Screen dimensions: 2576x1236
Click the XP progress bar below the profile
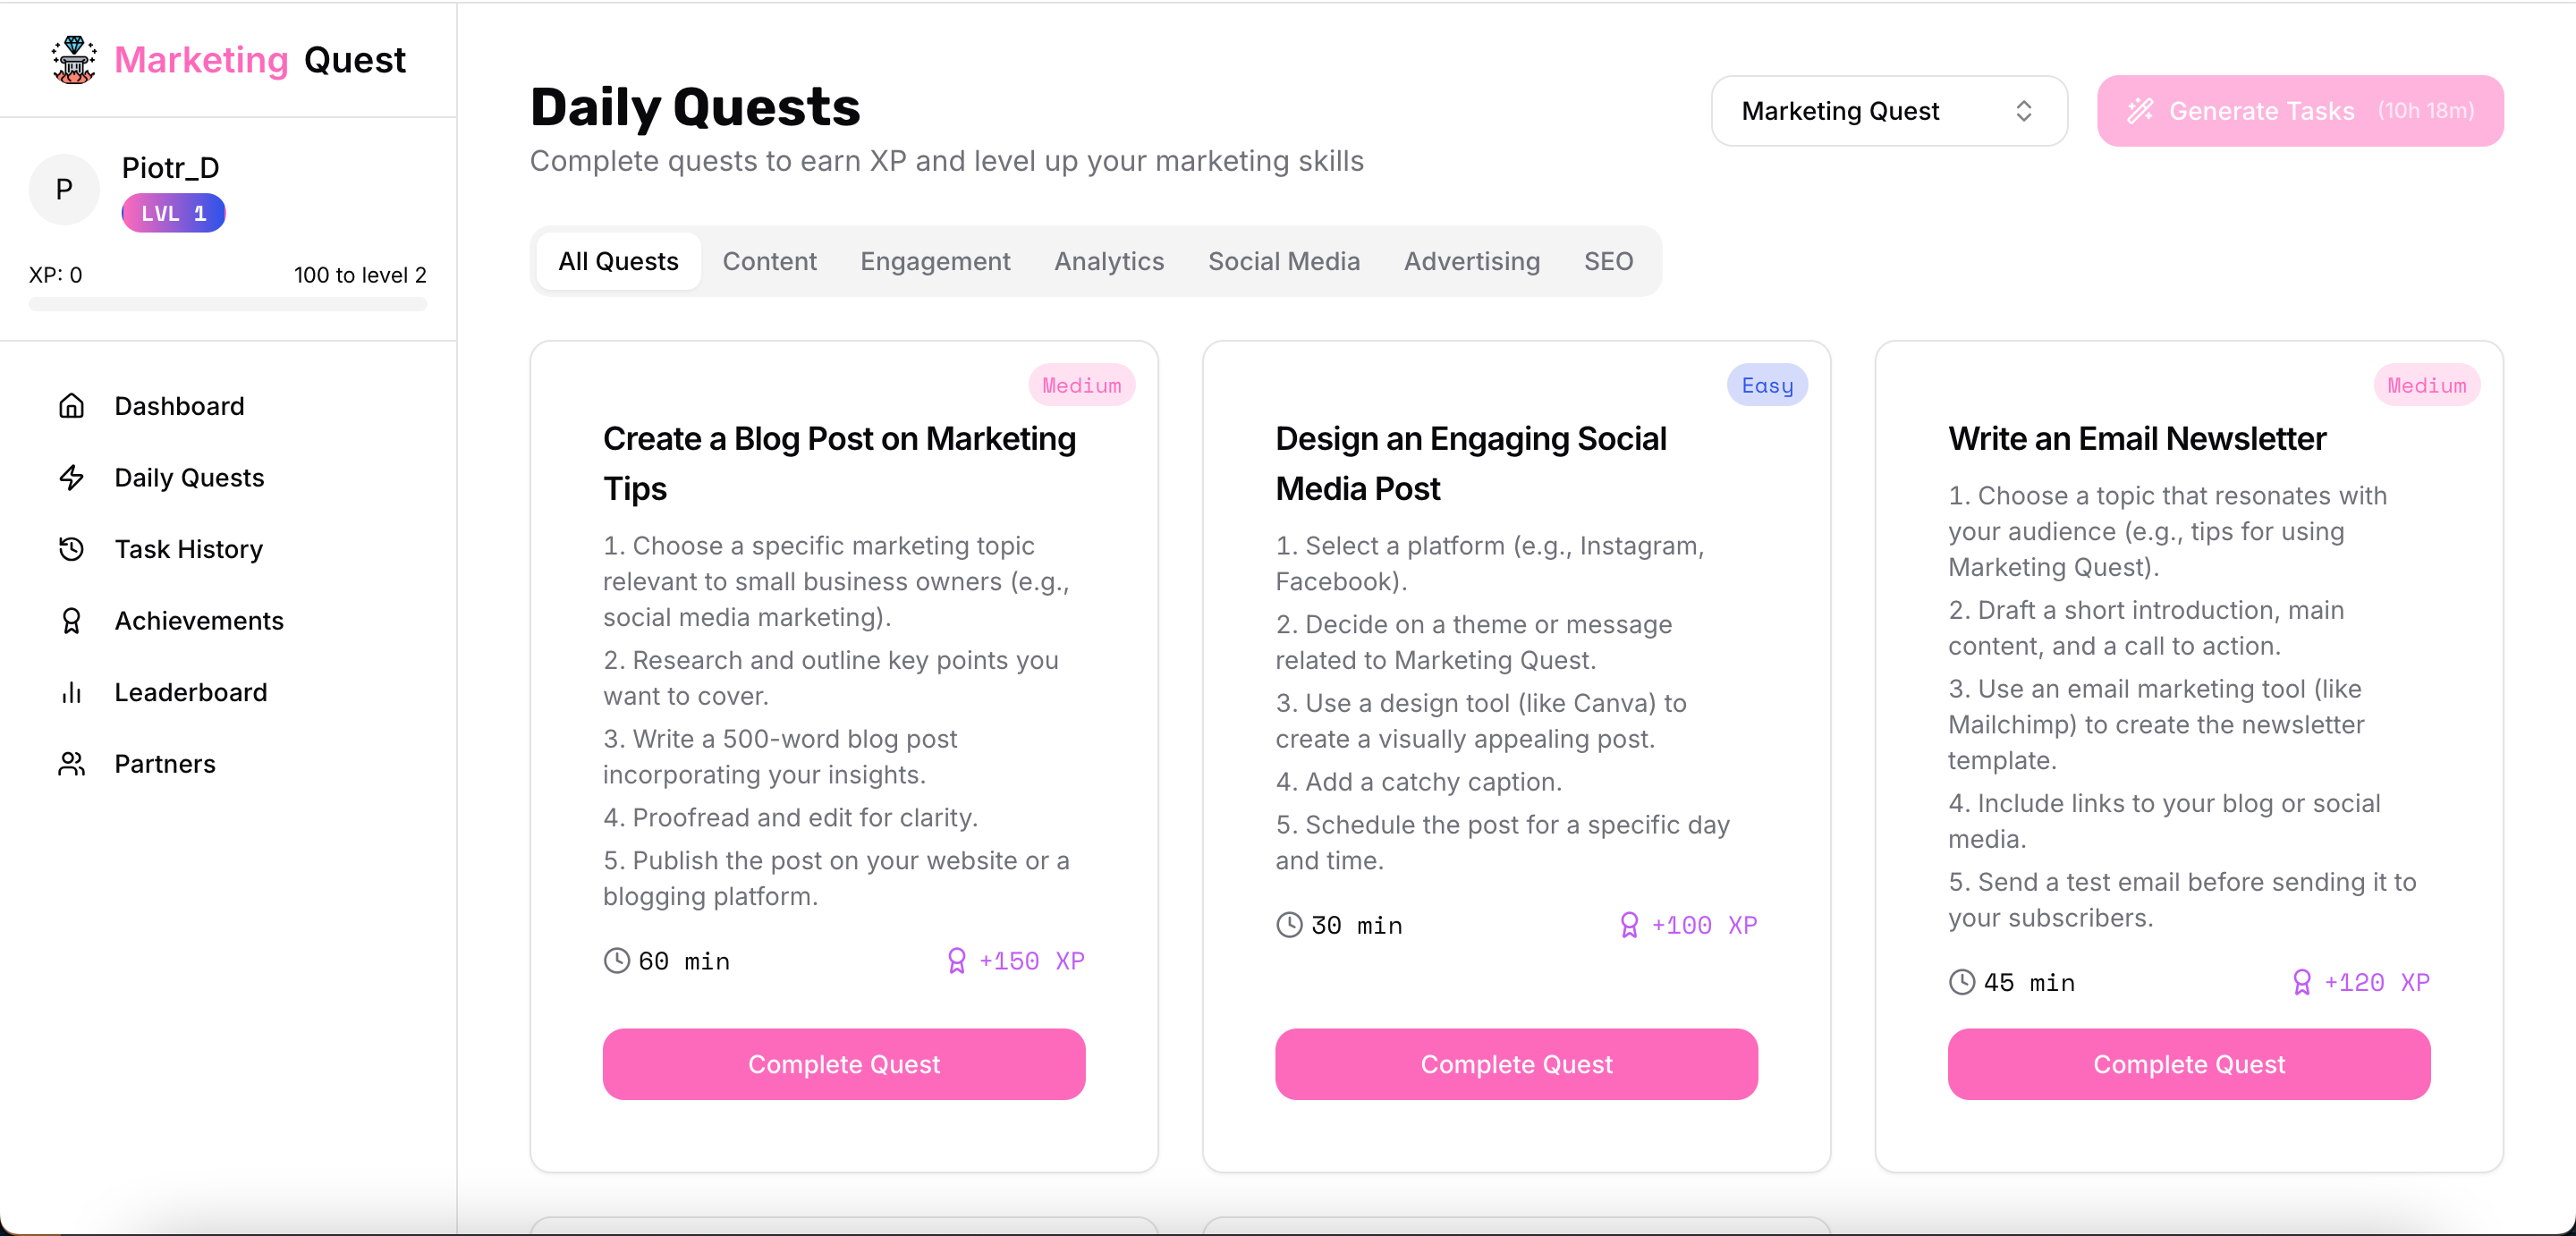coord(227,305)
